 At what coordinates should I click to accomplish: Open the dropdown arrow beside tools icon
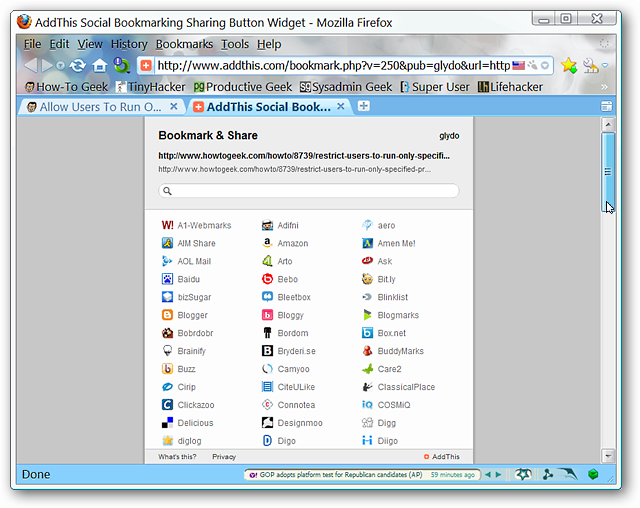pyautogui.click(x=605, y=65)
